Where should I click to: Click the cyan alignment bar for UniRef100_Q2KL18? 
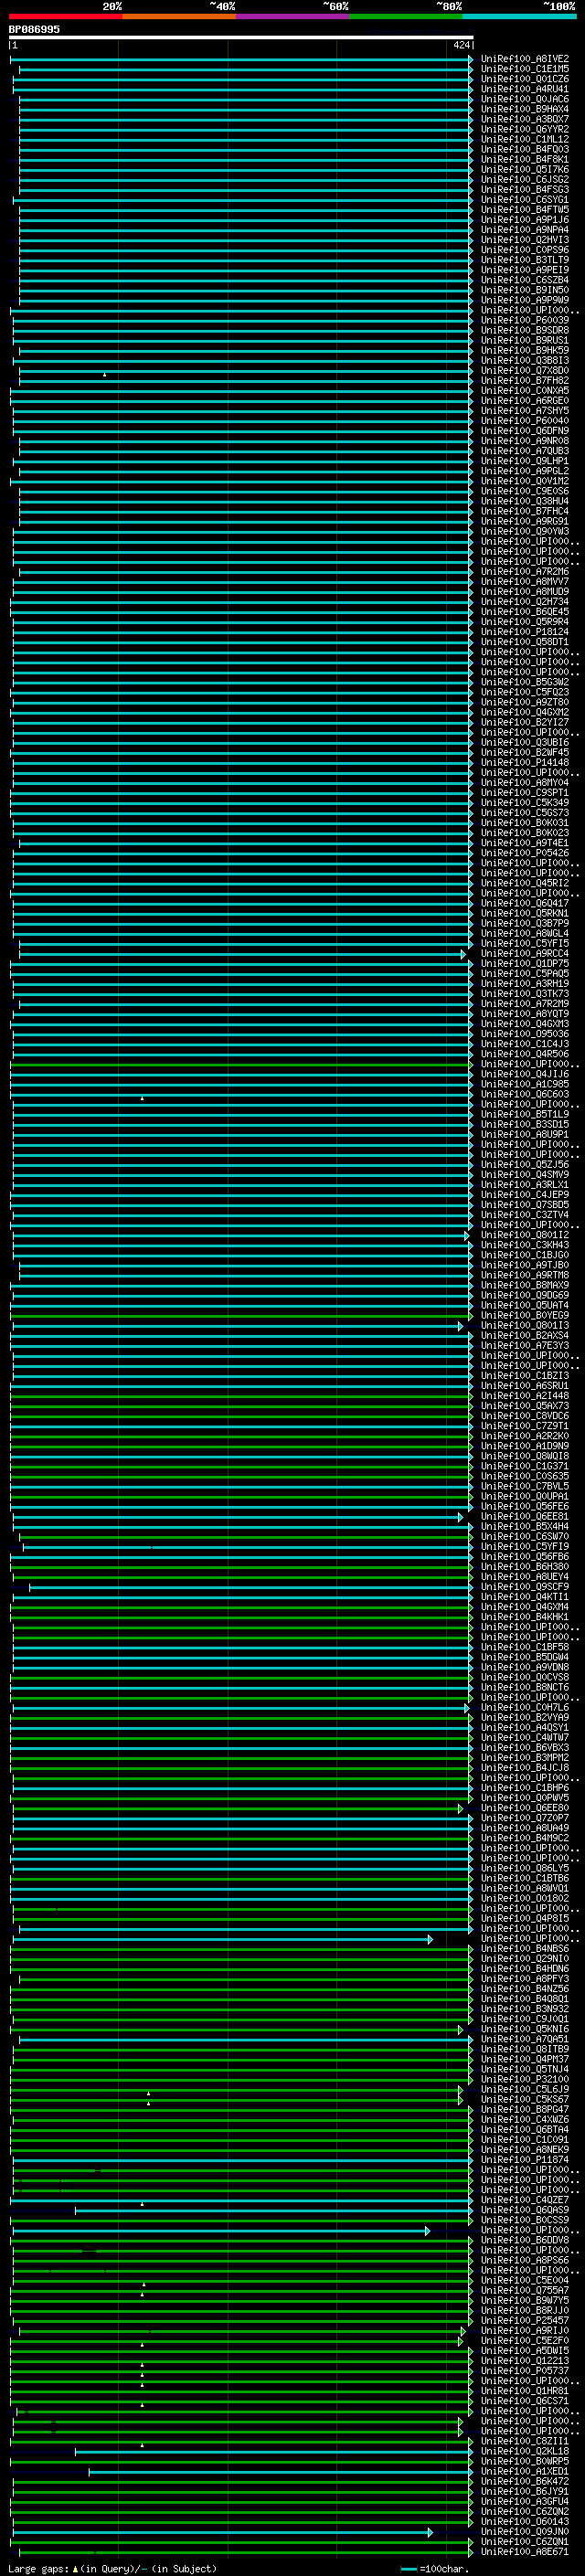[270, 2451]
